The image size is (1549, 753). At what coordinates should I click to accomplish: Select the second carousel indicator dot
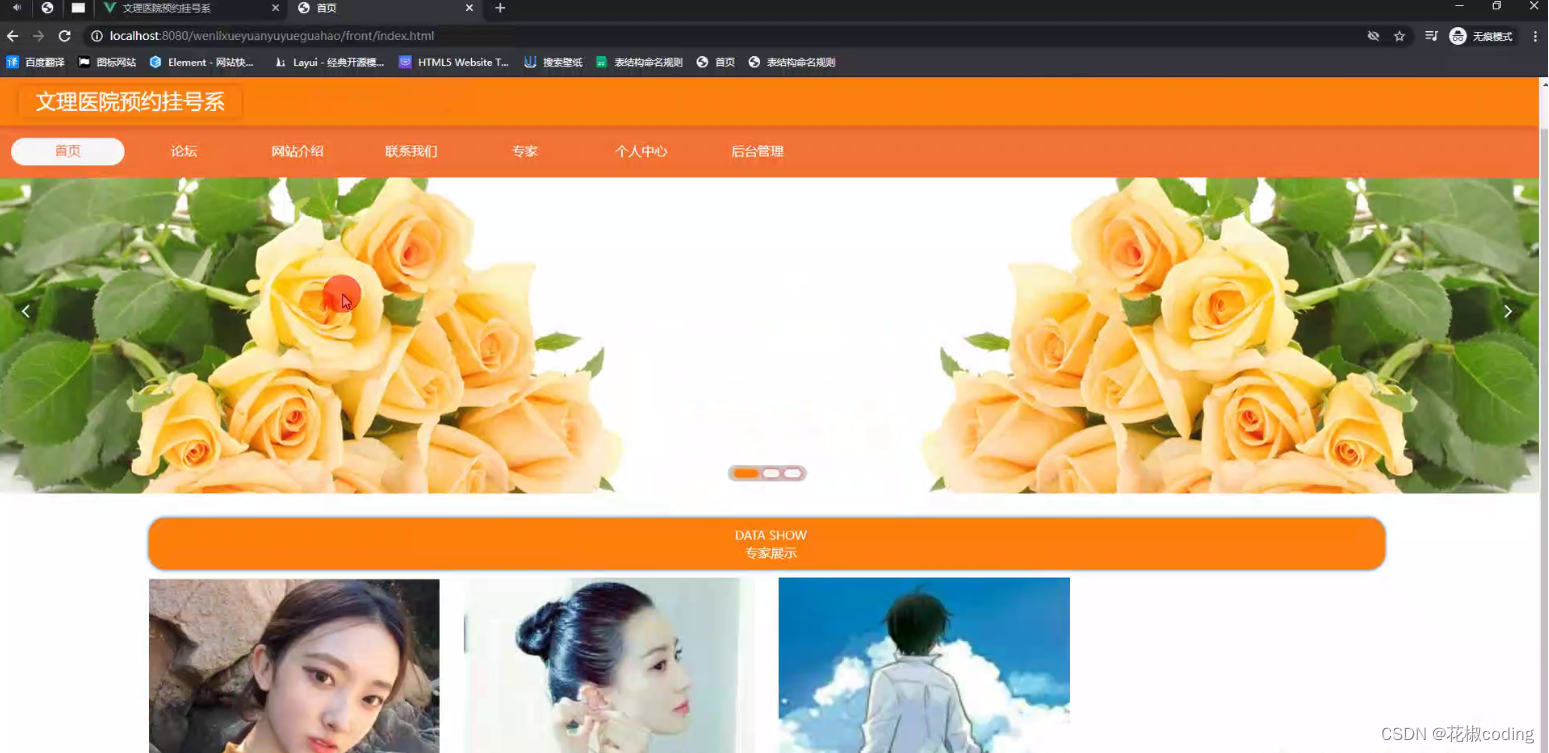770,472
